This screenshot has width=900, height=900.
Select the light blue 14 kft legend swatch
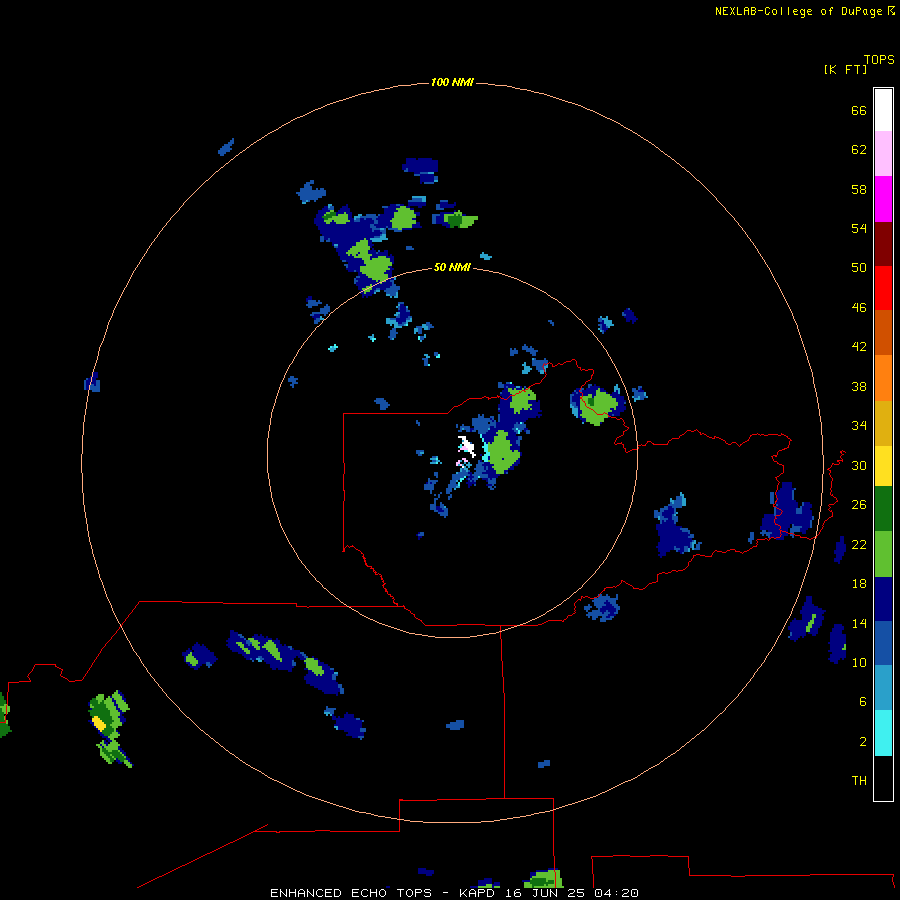[883, 688]
